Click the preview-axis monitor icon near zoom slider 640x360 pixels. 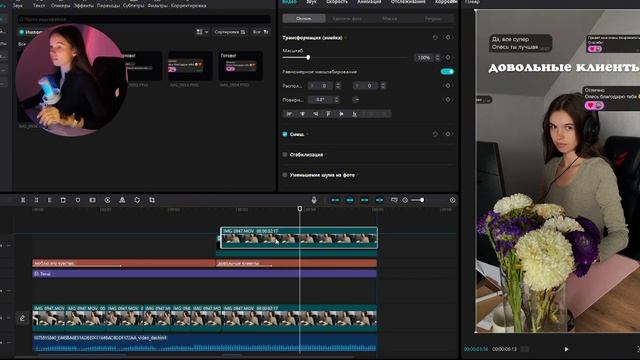pyautogui.click(x=394, y=200)
